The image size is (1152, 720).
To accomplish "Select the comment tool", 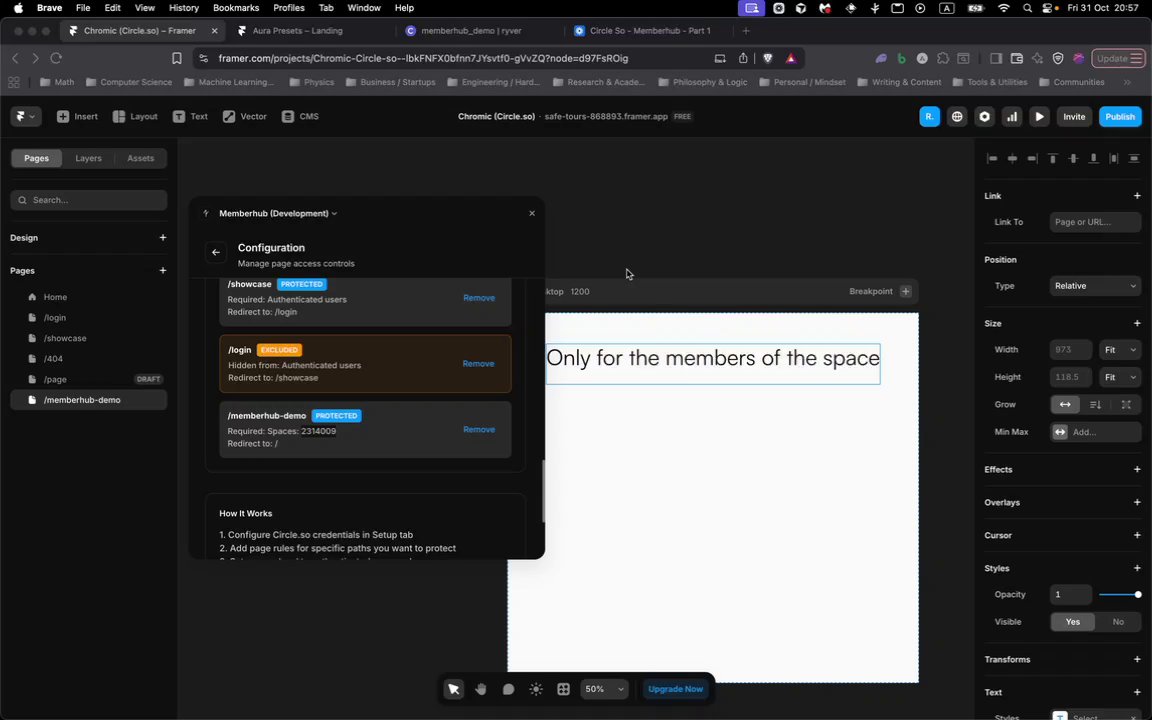I will pyautogui.click(x=508, y=689).
